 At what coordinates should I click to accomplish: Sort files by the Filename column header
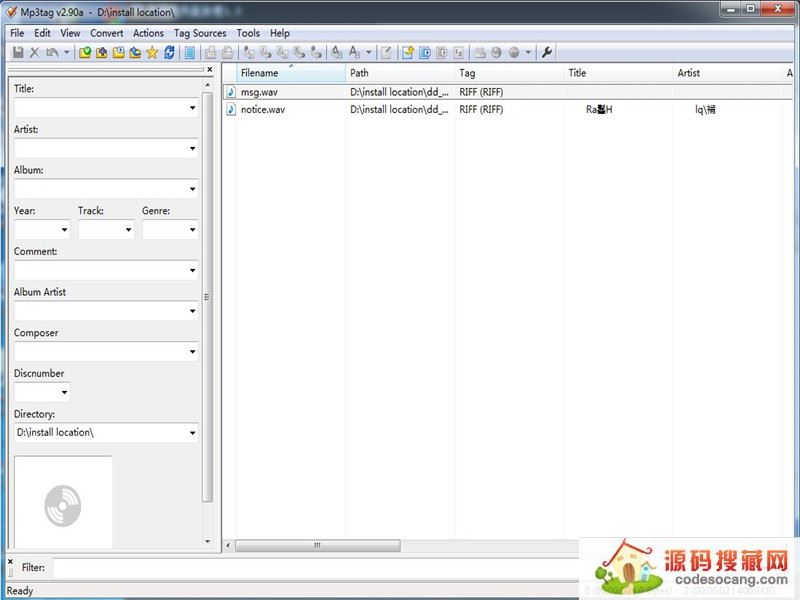coord(290,73)
